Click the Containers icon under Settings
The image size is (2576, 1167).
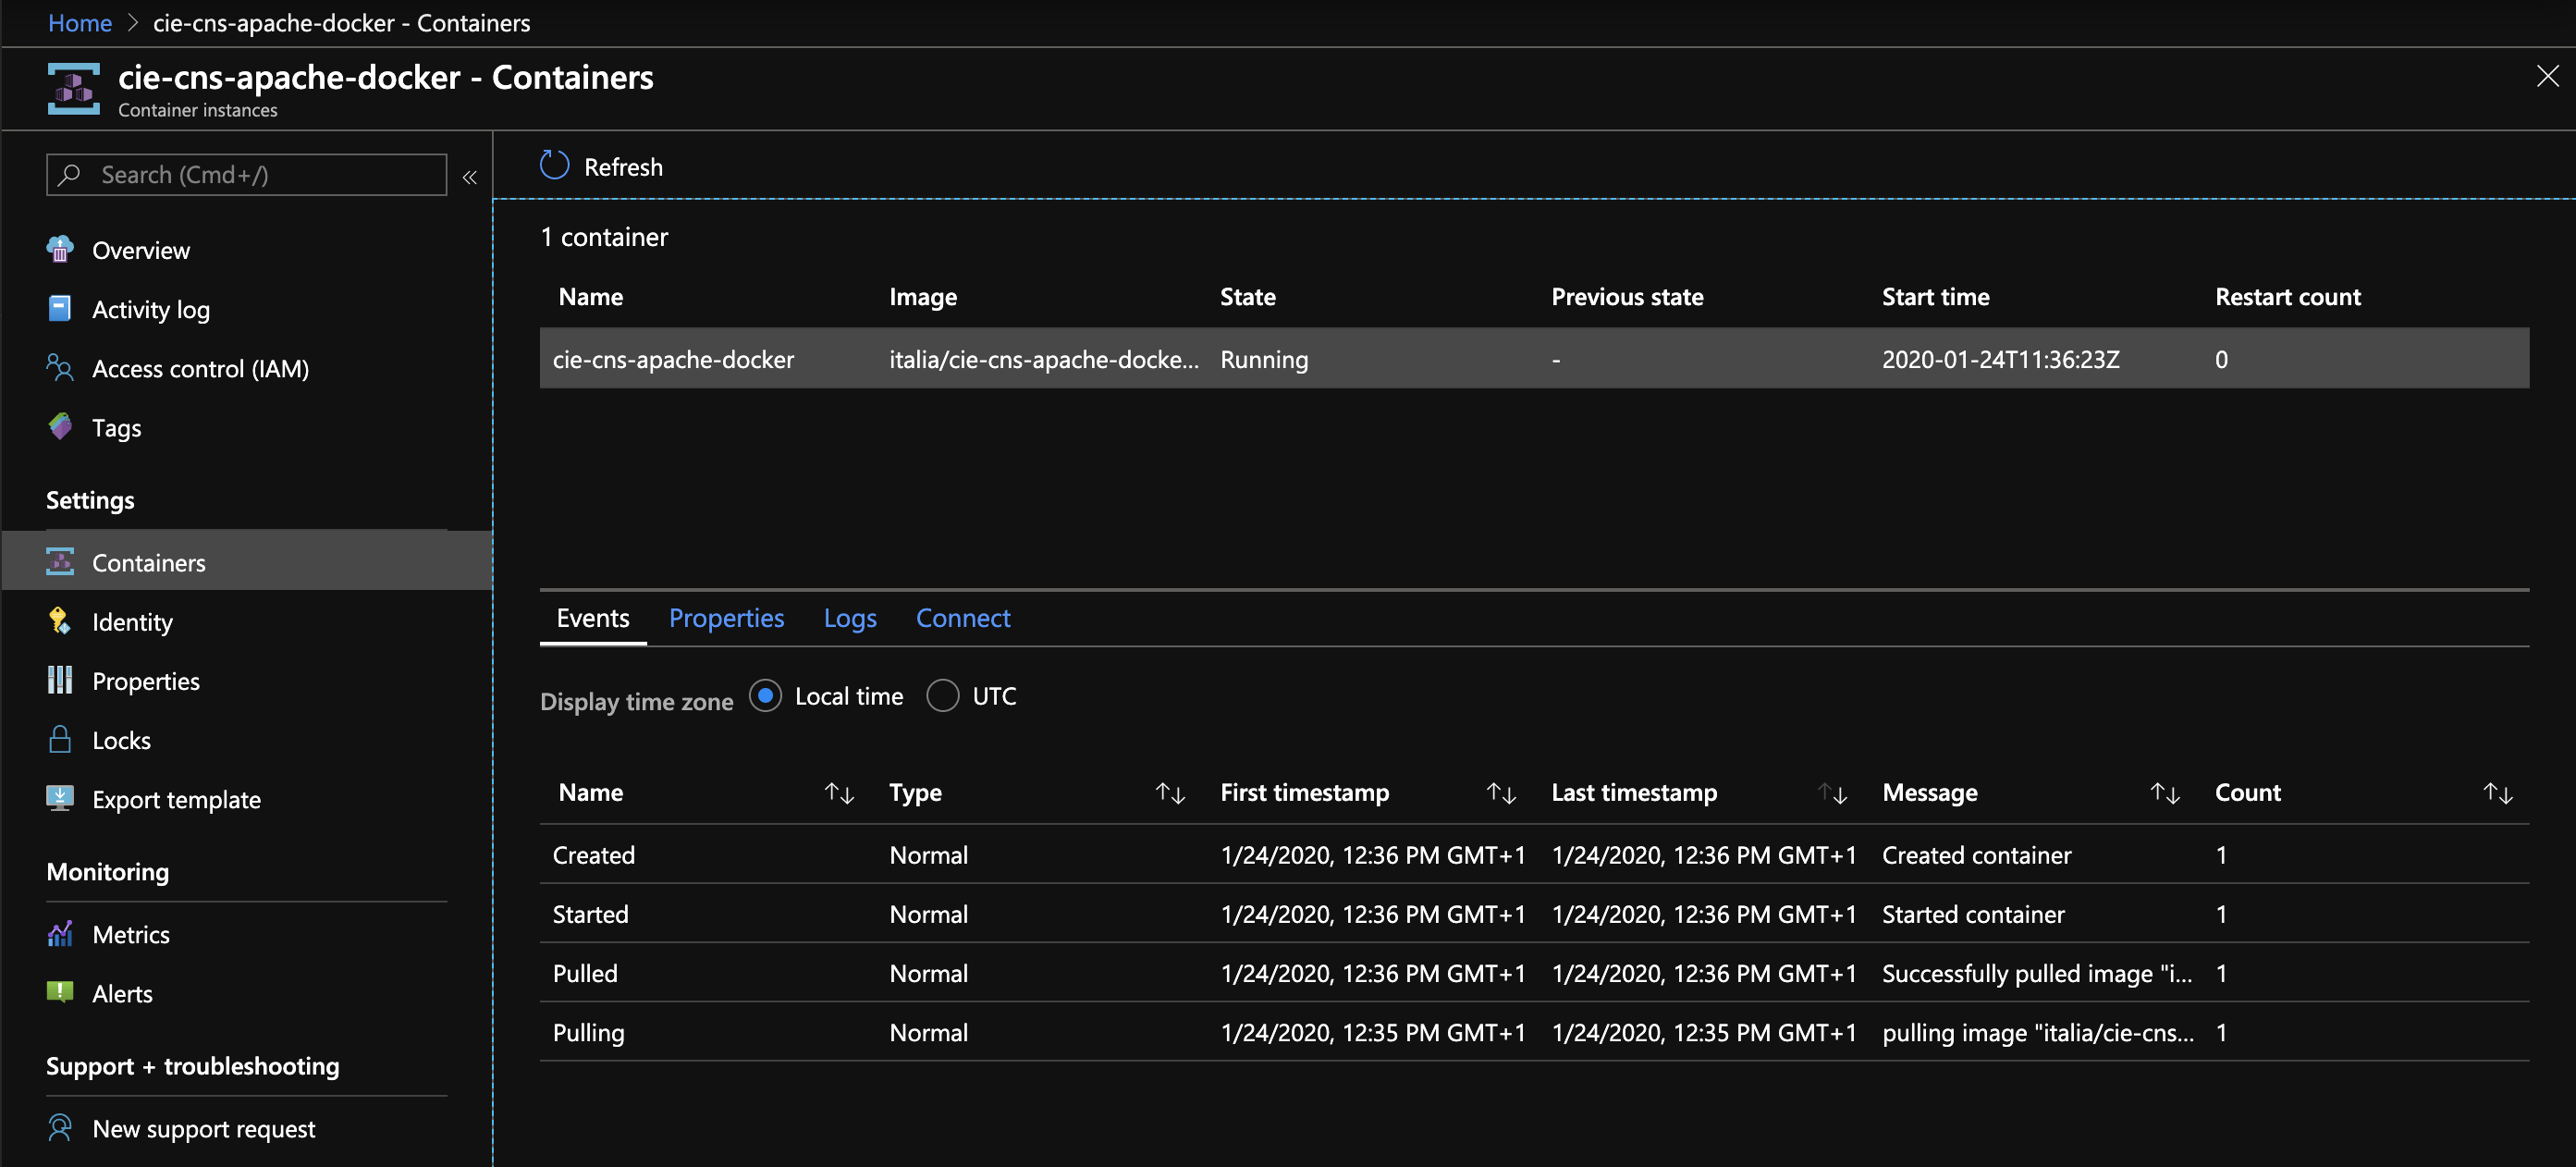tap(60, 562)
